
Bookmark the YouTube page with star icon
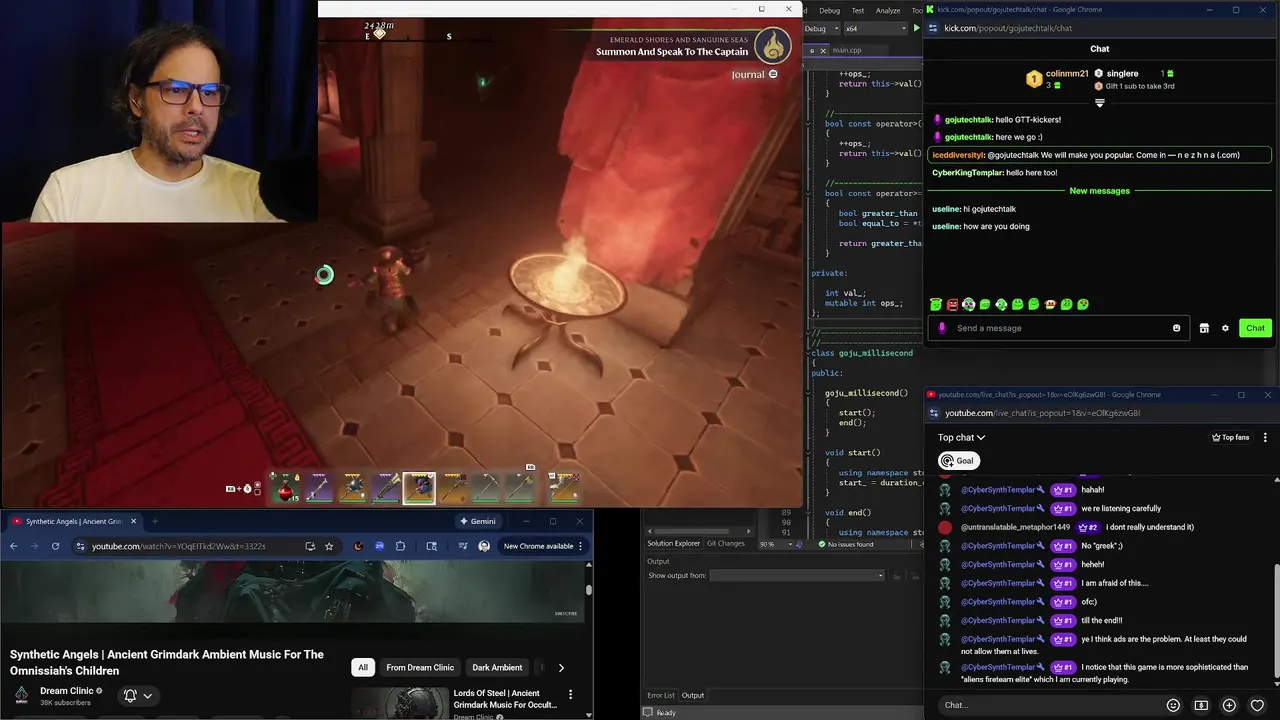(329, 546)
